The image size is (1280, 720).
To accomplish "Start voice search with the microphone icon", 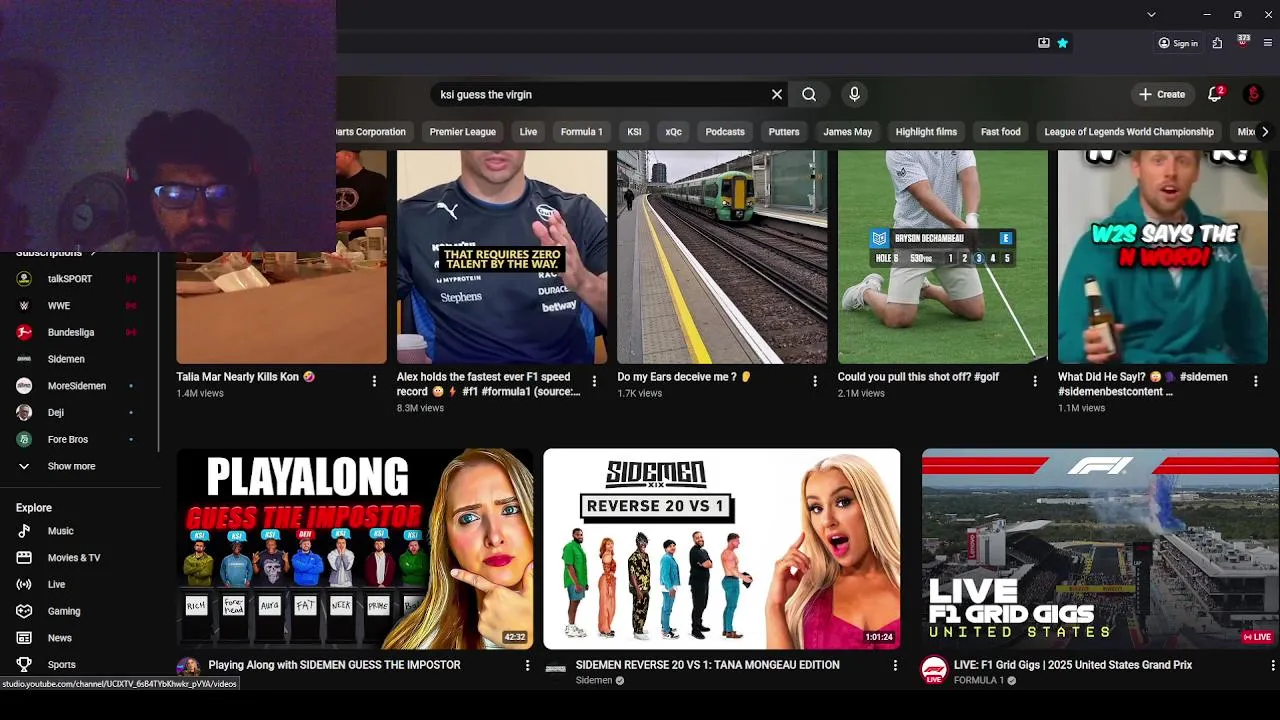I will (x=854, y=94).
